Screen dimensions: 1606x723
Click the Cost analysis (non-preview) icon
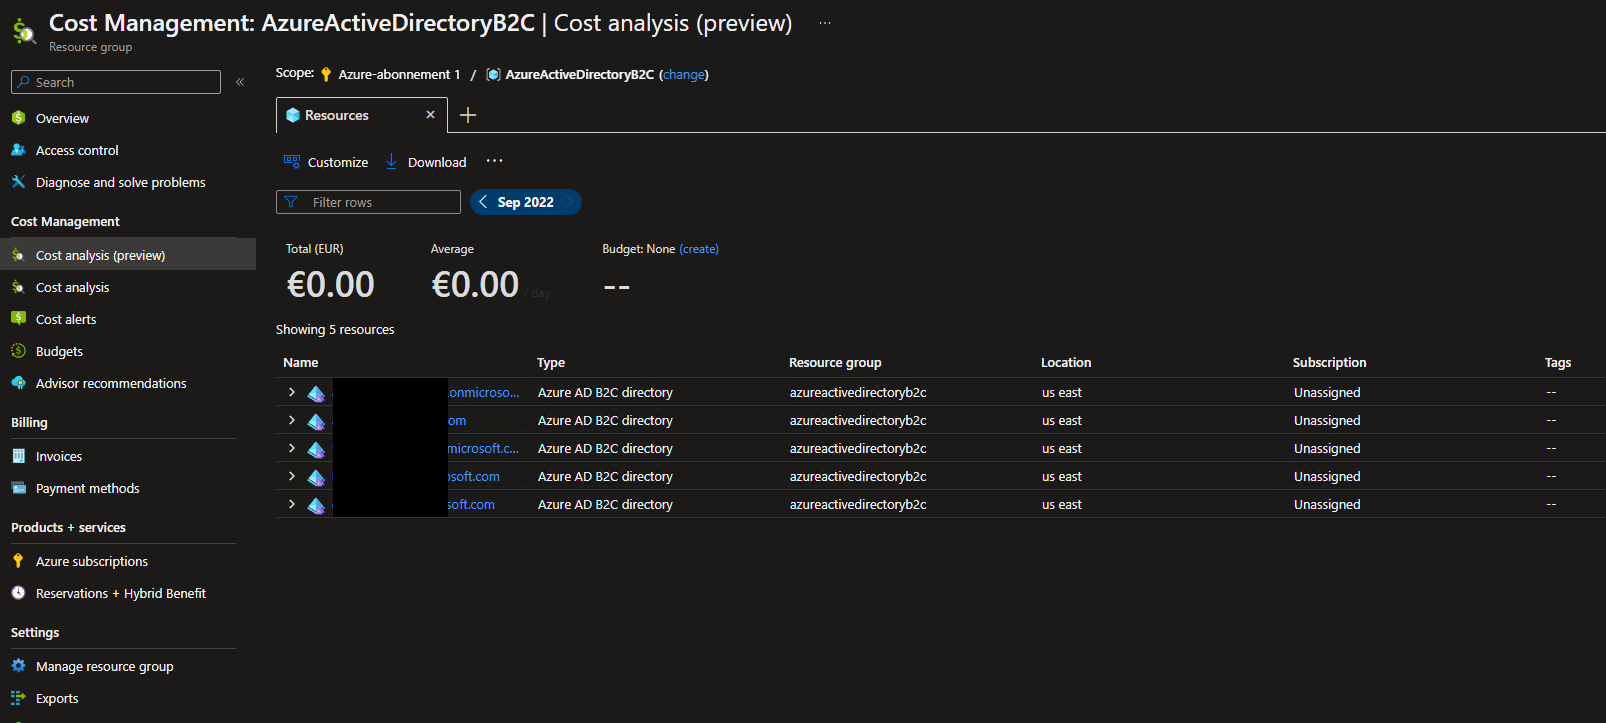coord(18,287)
